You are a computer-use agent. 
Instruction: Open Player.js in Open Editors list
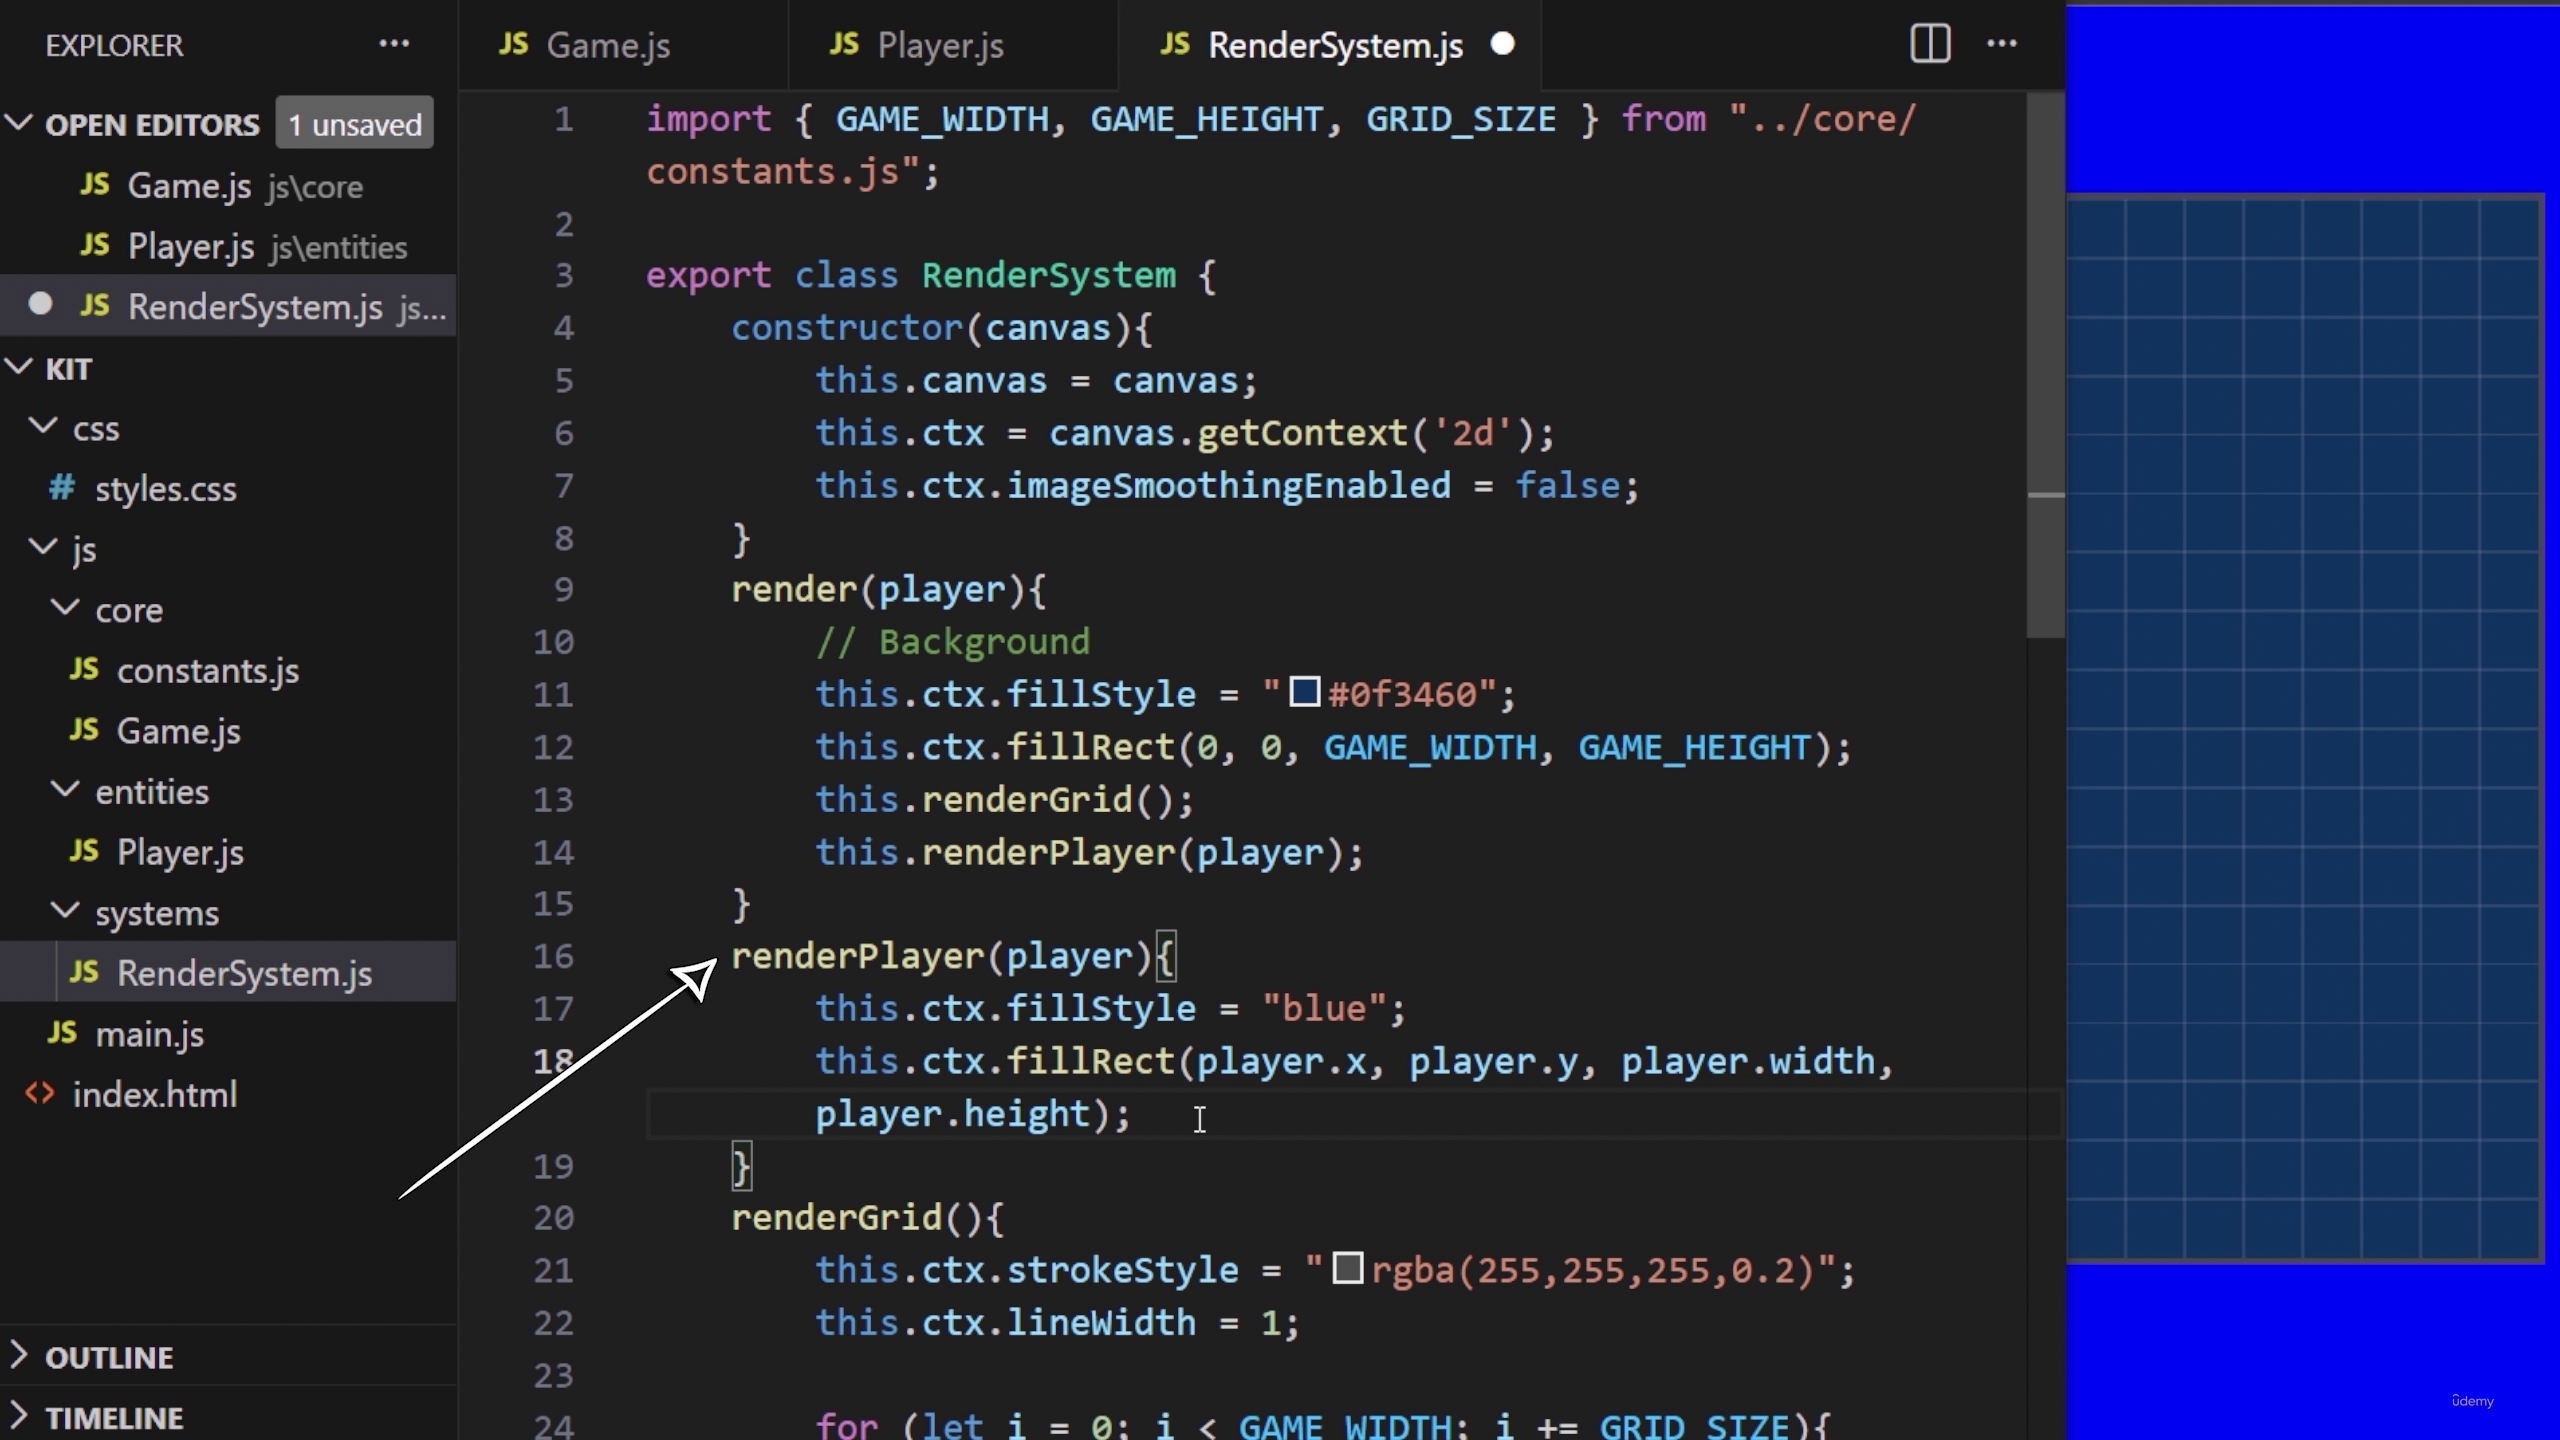228,246
